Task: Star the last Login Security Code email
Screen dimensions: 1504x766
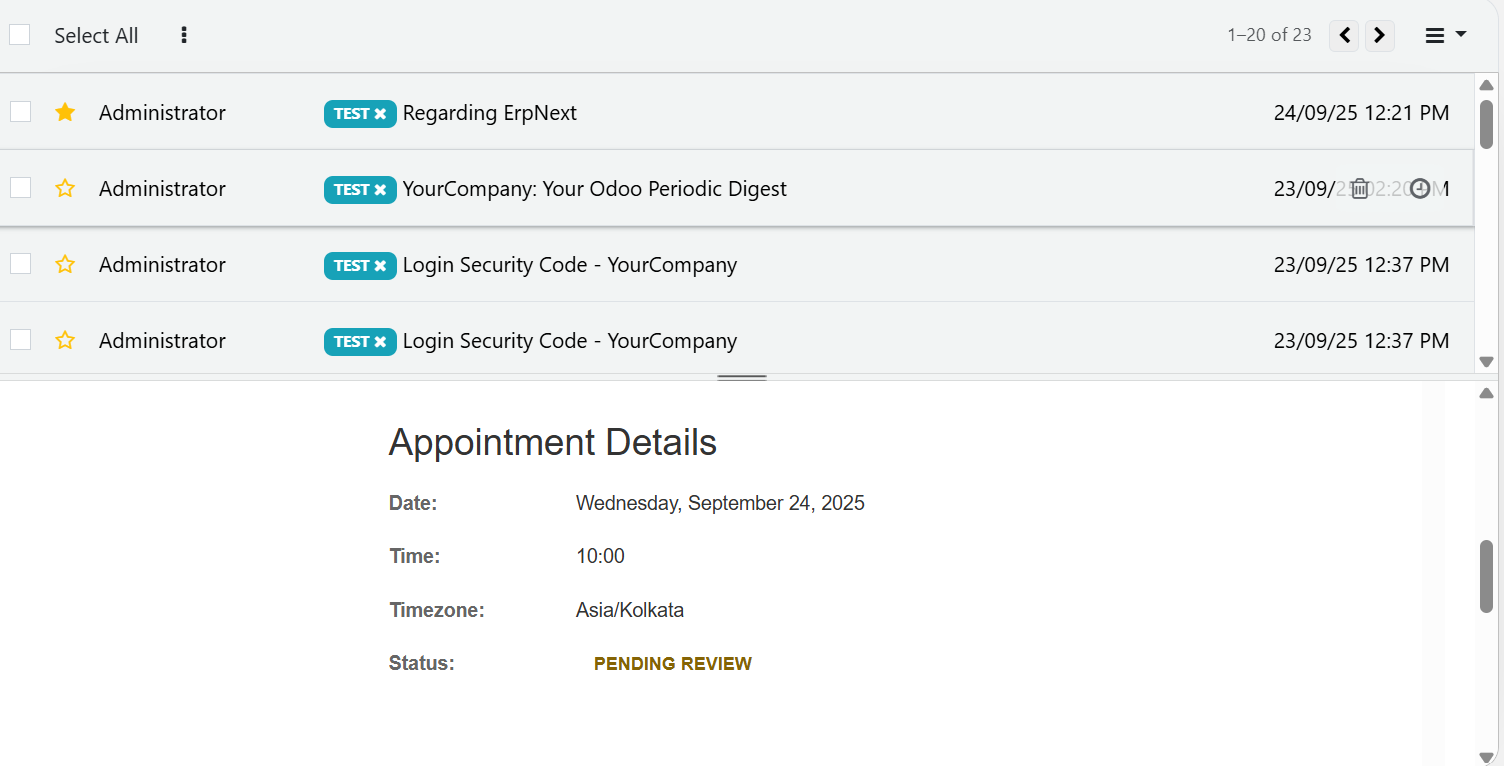Action: 65,340
